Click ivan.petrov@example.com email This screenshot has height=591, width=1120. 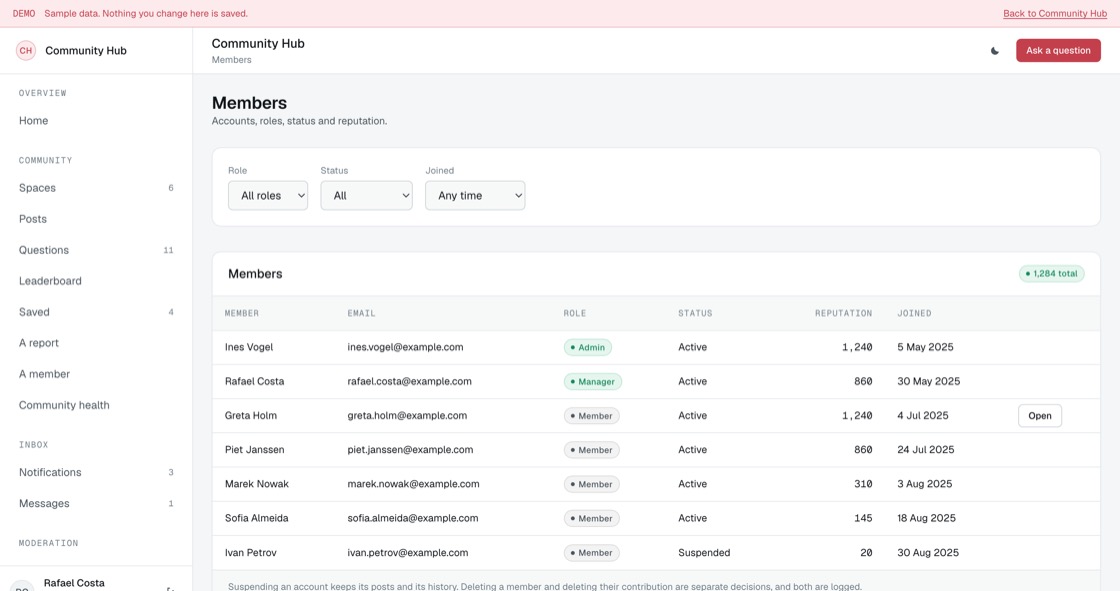(408, 553)
